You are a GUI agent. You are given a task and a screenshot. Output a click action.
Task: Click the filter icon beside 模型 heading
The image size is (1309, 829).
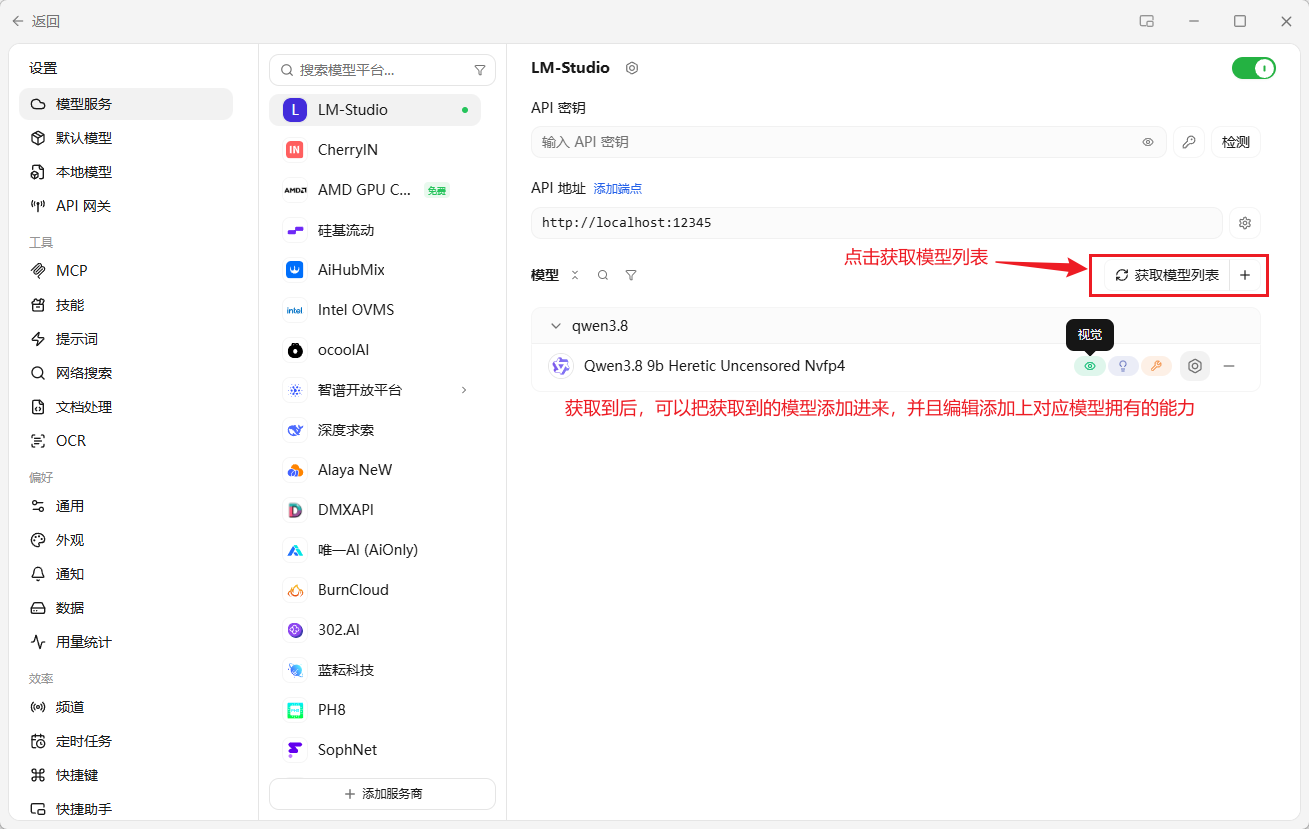tap(631, 275)
